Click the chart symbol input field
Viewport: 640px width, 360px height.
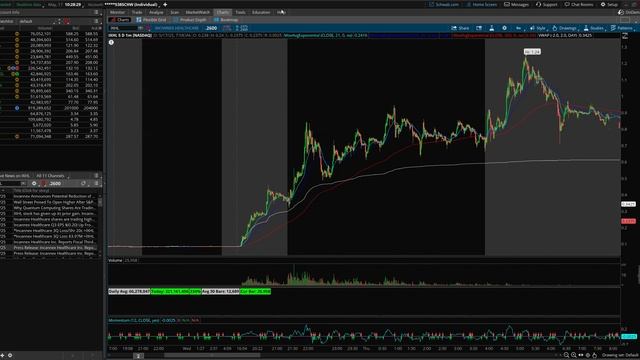point(123,28)
